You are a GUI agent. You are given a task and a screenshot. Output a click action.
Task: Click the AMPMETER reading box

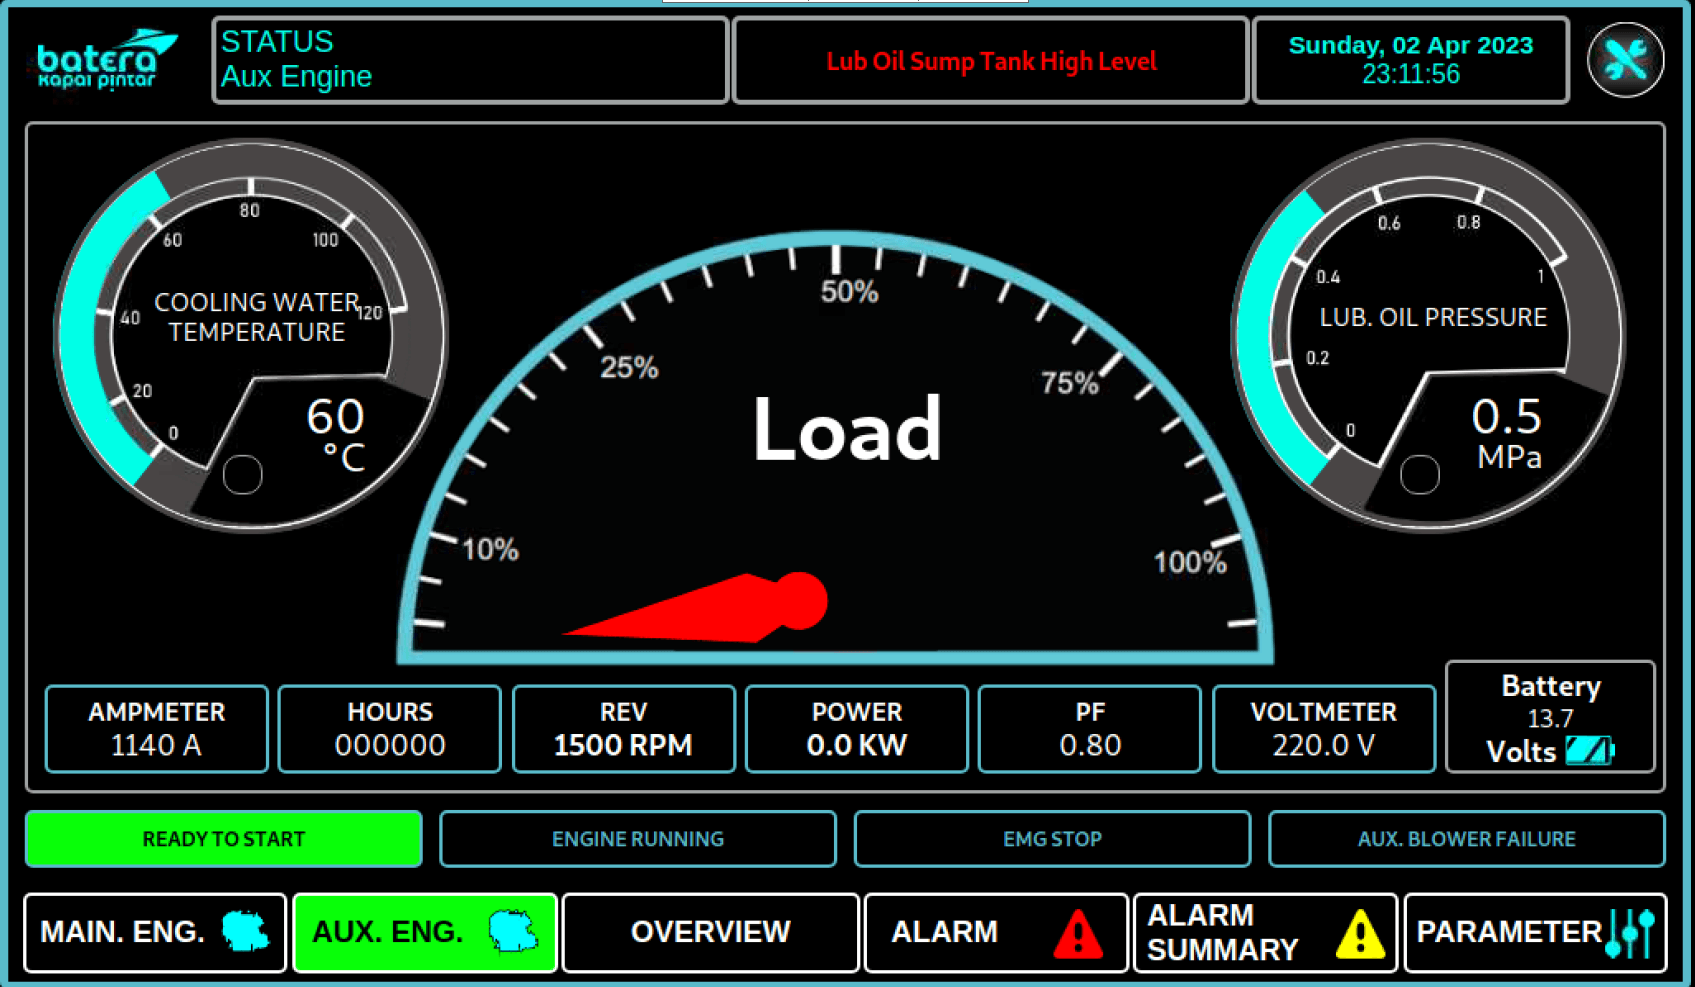tap(156, 729)
